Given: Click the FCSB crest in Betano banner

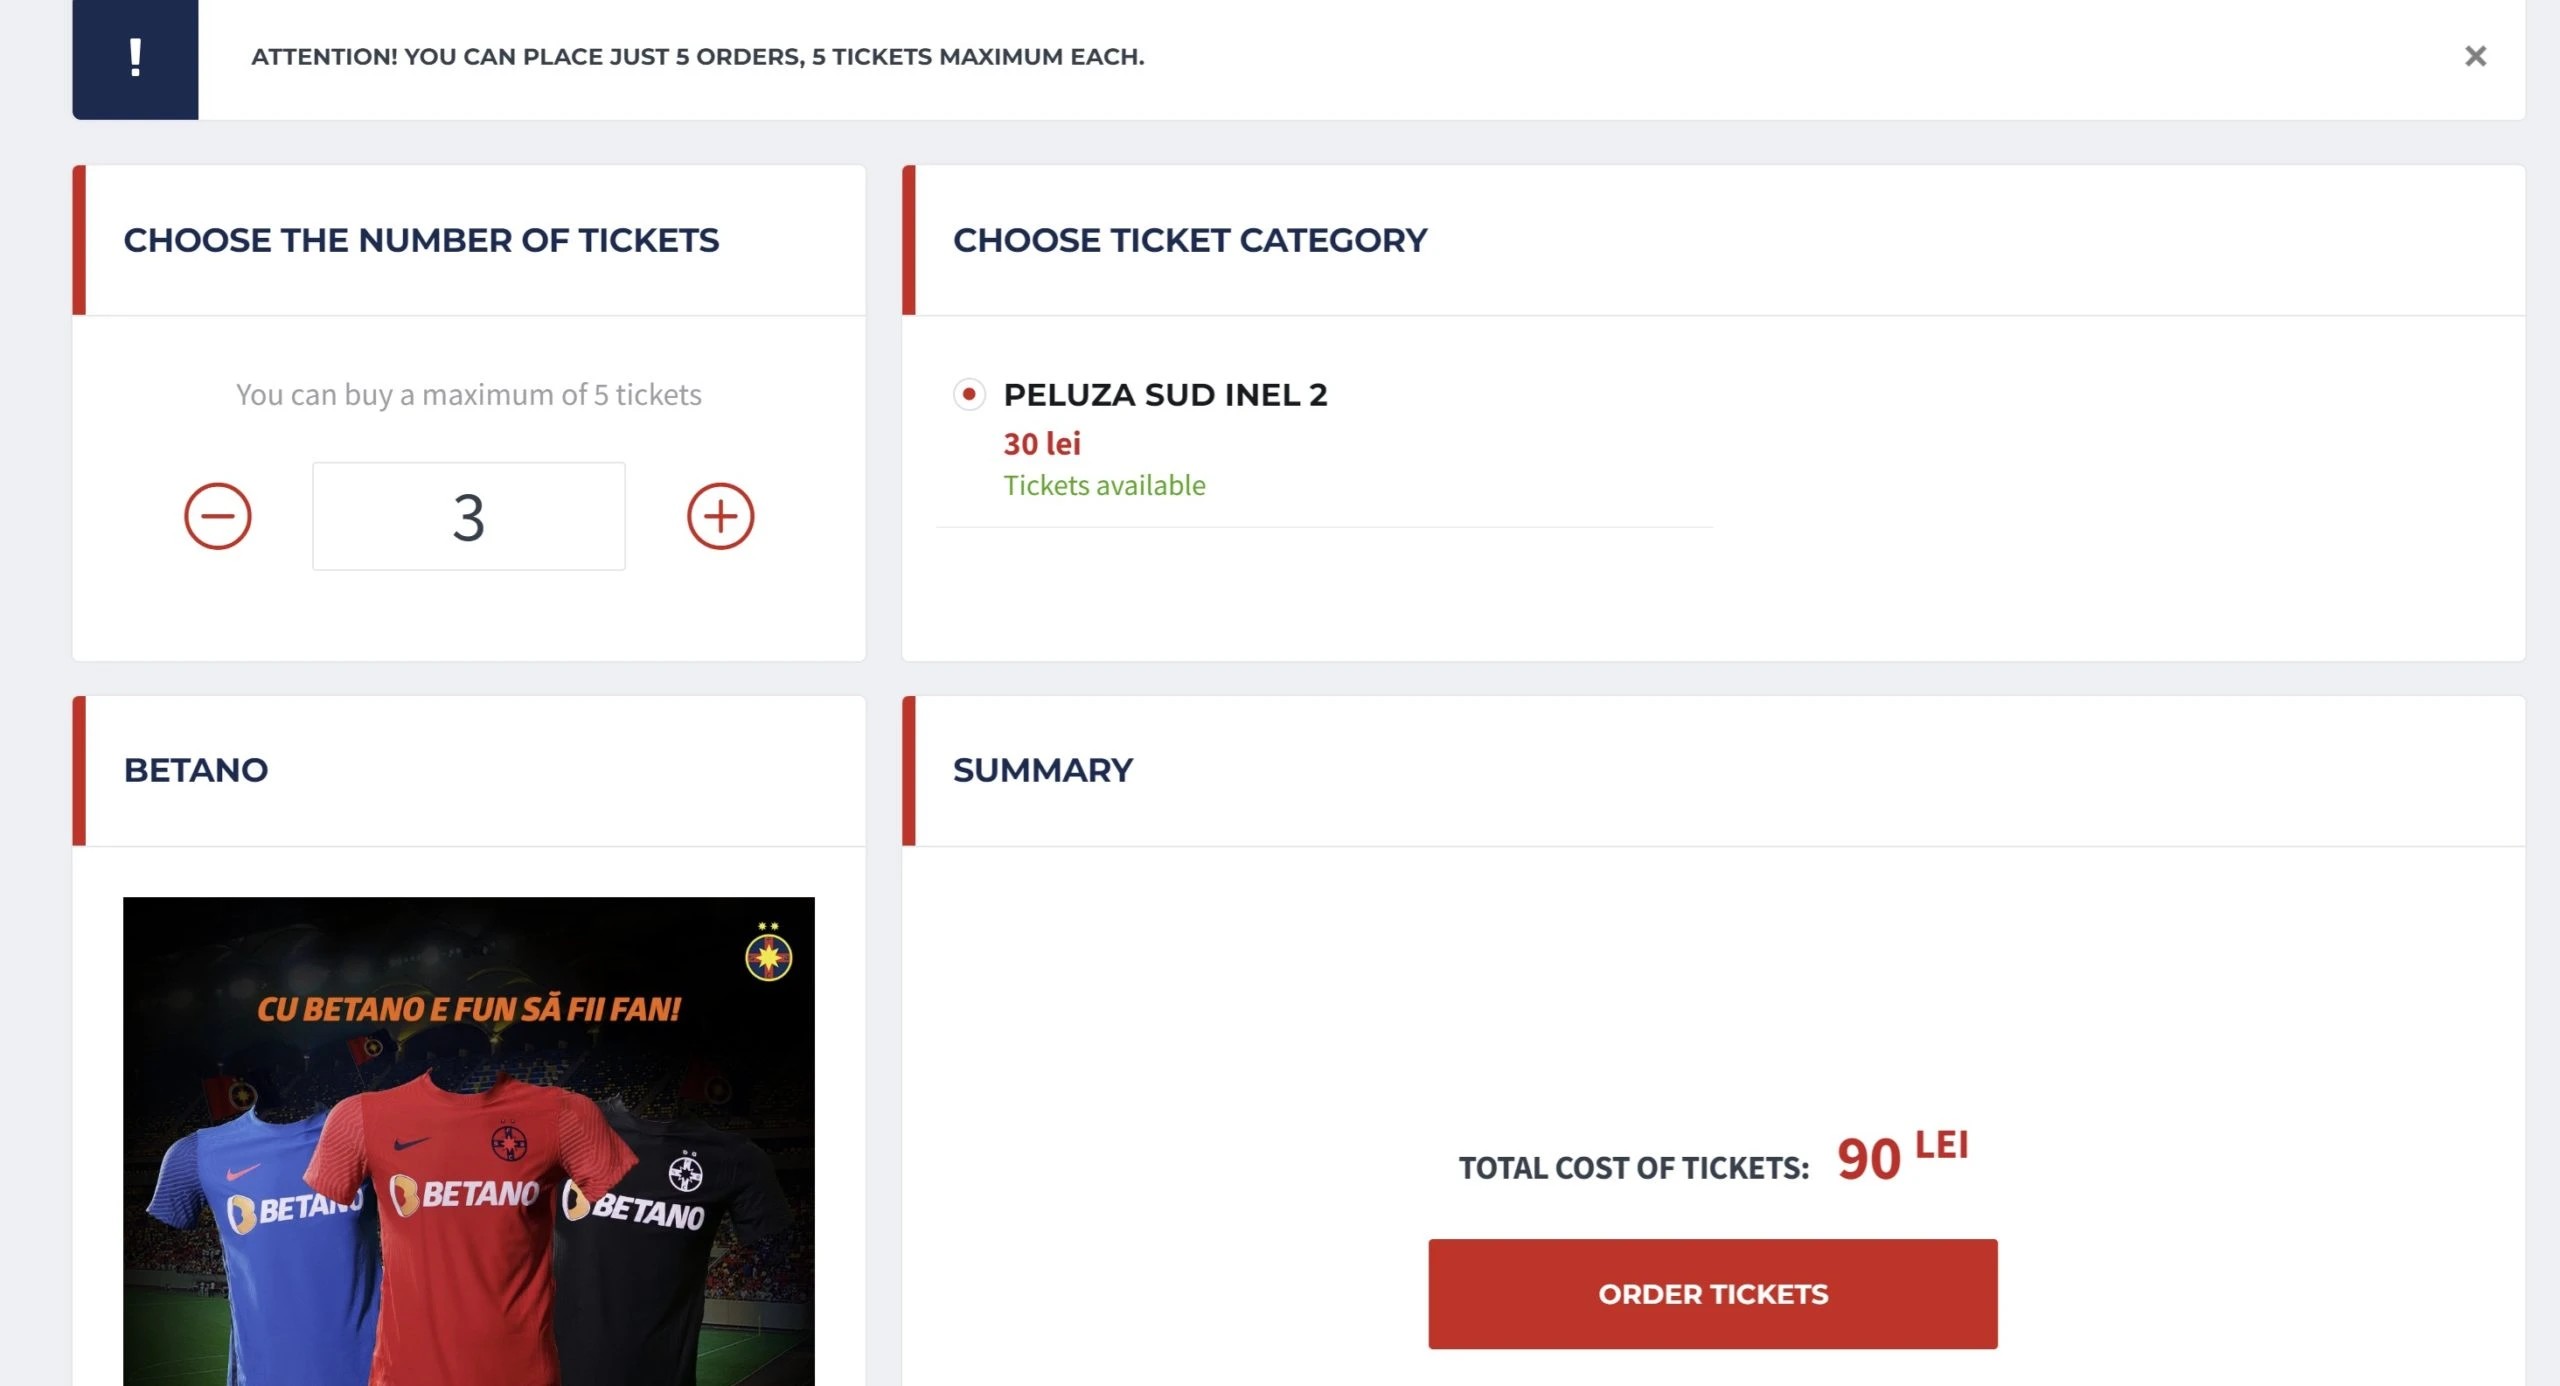Looking at the screenshot, I should tap(768, 955).
